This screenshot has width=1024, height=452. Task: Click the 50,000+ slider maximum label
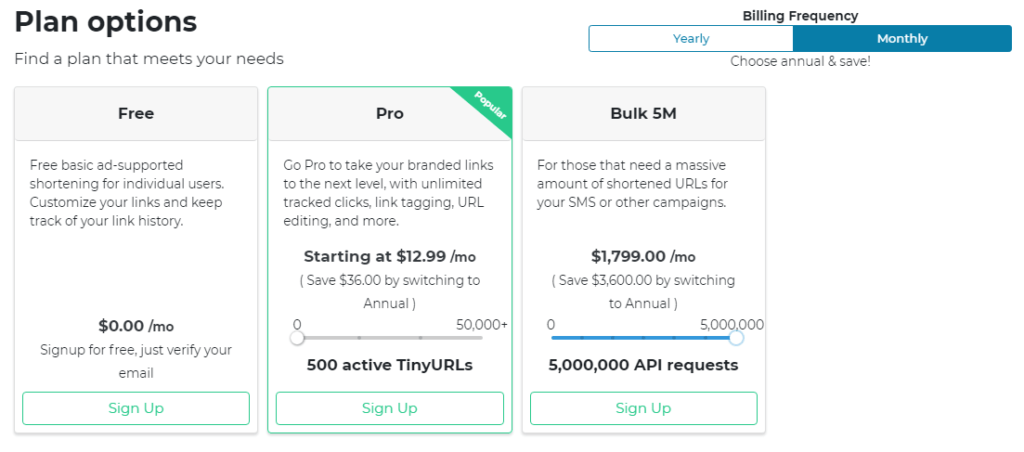click(482, 324)
